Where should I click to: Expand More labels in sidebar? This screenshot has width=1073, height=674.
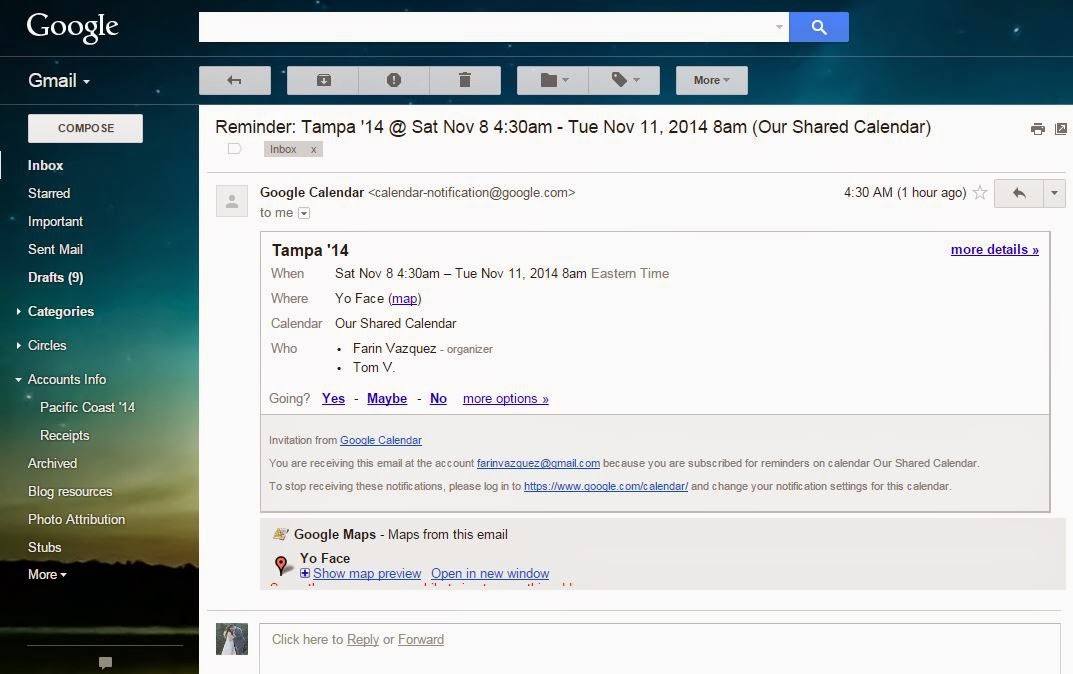[x=47, y=575]
